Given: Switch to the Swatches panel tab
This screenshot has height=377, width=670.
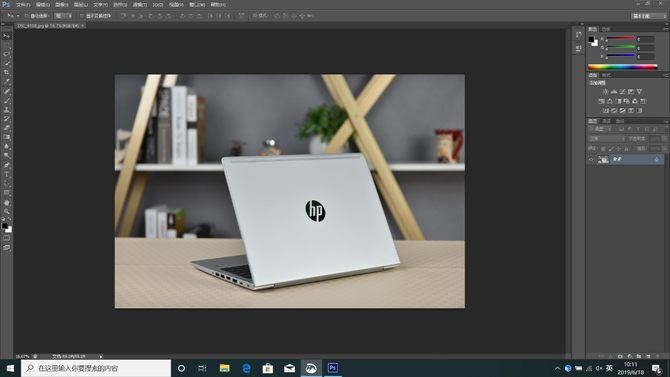Looking at the screenshot, I should coord(606,29).
